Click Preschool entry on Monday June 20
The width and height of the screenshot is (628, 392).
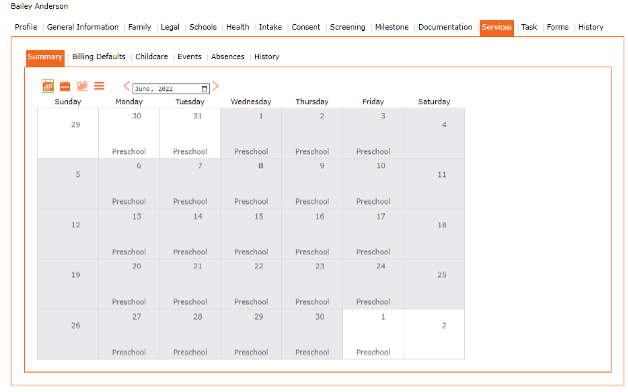coord(129,302)
